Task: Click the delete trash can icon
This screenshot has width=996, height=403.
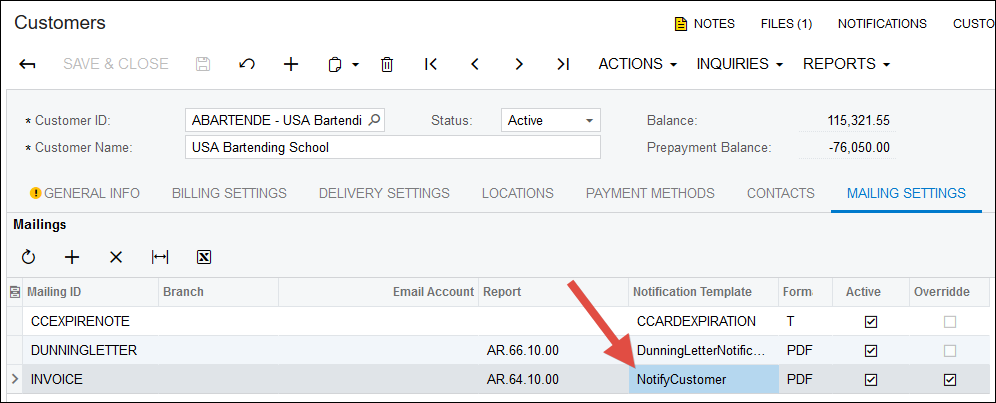Action: coord(387,64)
